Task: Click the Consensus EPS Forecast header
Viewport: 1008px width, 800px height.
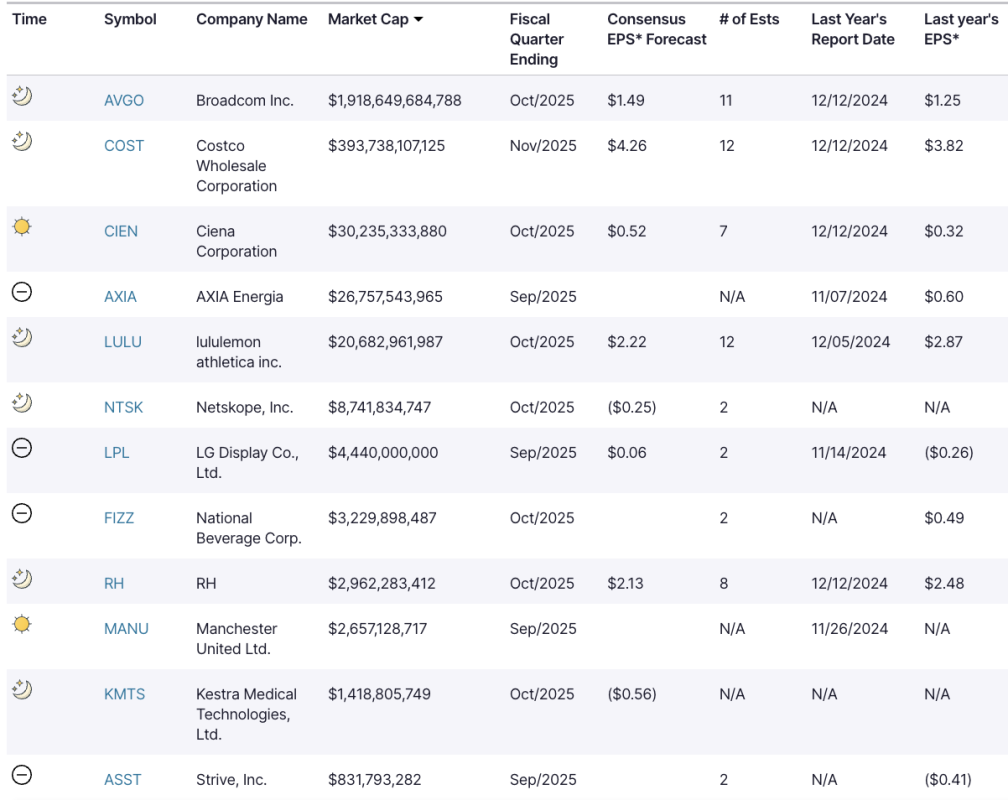Action: (x=656, y=29)
